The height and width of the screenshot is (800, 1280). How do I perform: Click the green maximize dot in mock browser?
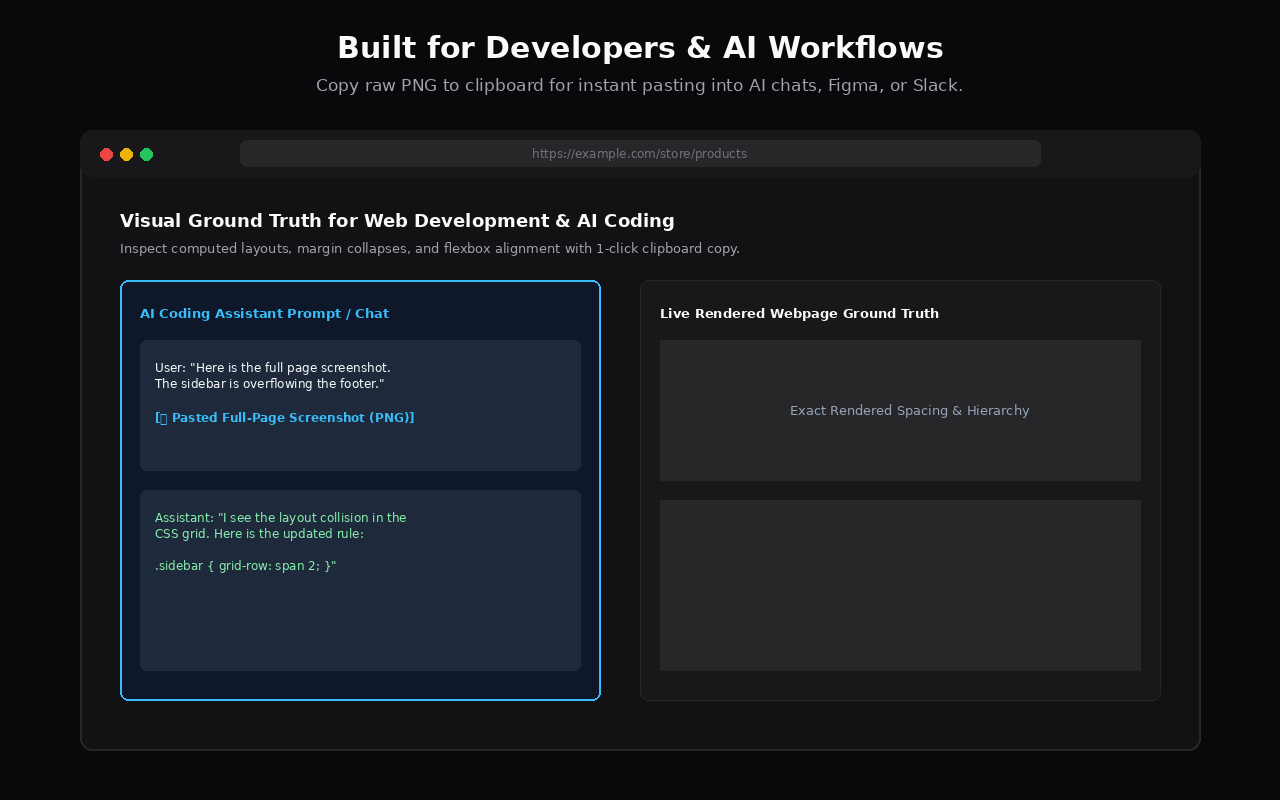[146, 154]
